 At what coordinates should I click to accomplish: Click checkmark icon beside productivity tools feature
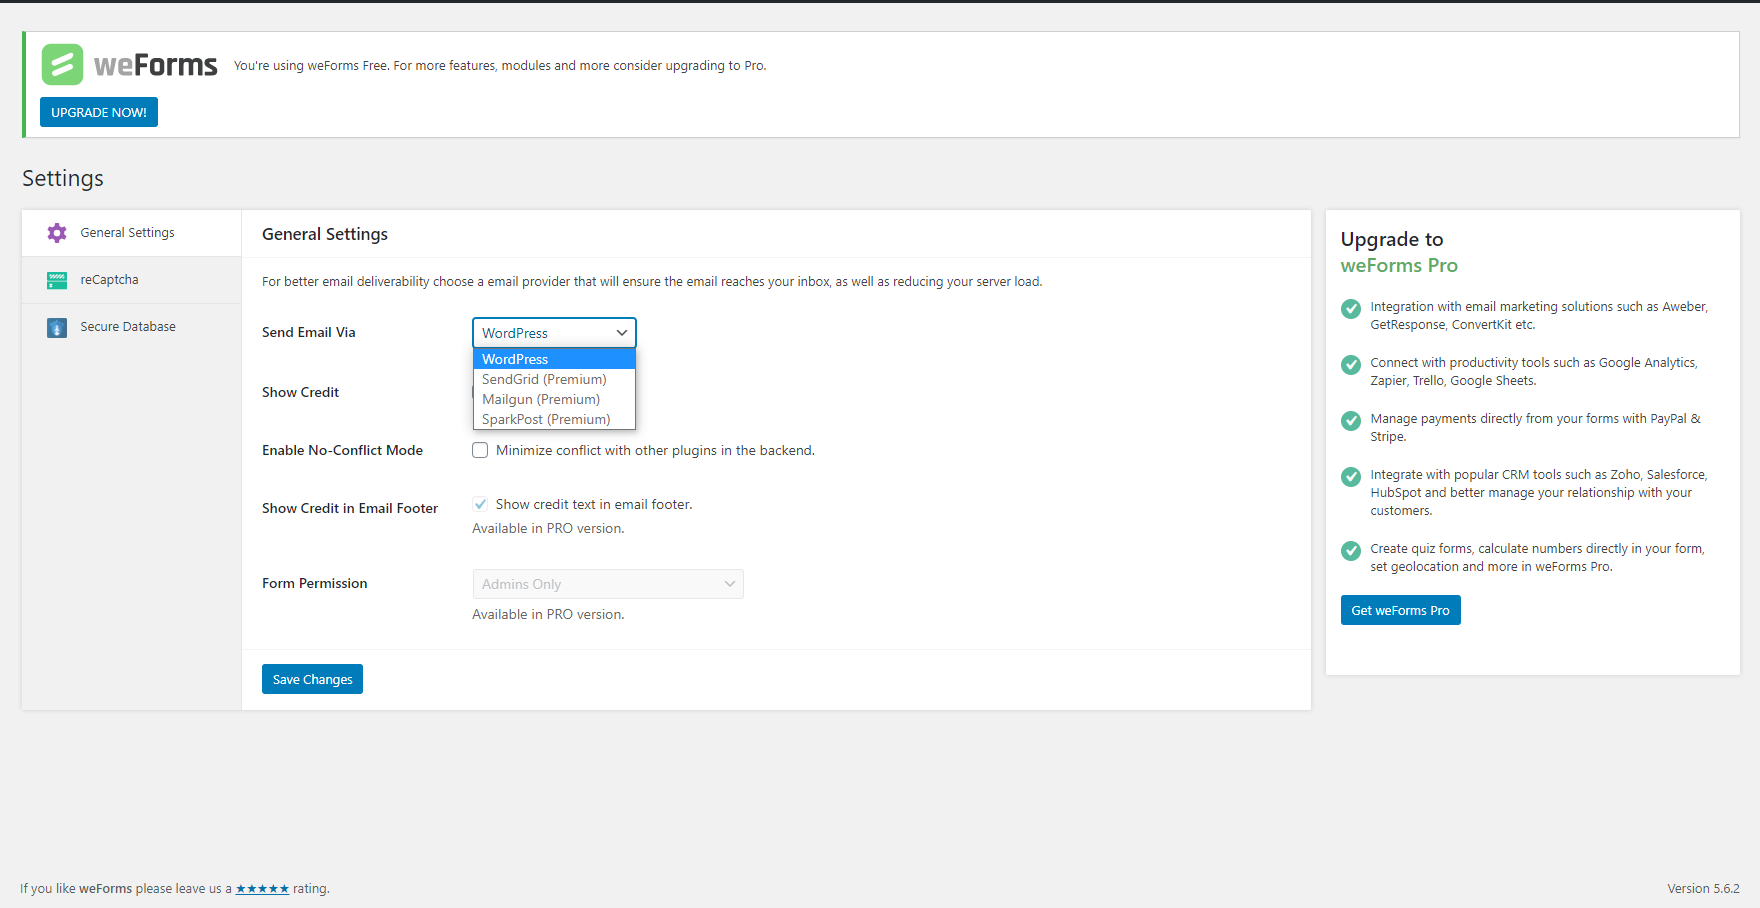pyautogui.click(x=1351, y=365)
